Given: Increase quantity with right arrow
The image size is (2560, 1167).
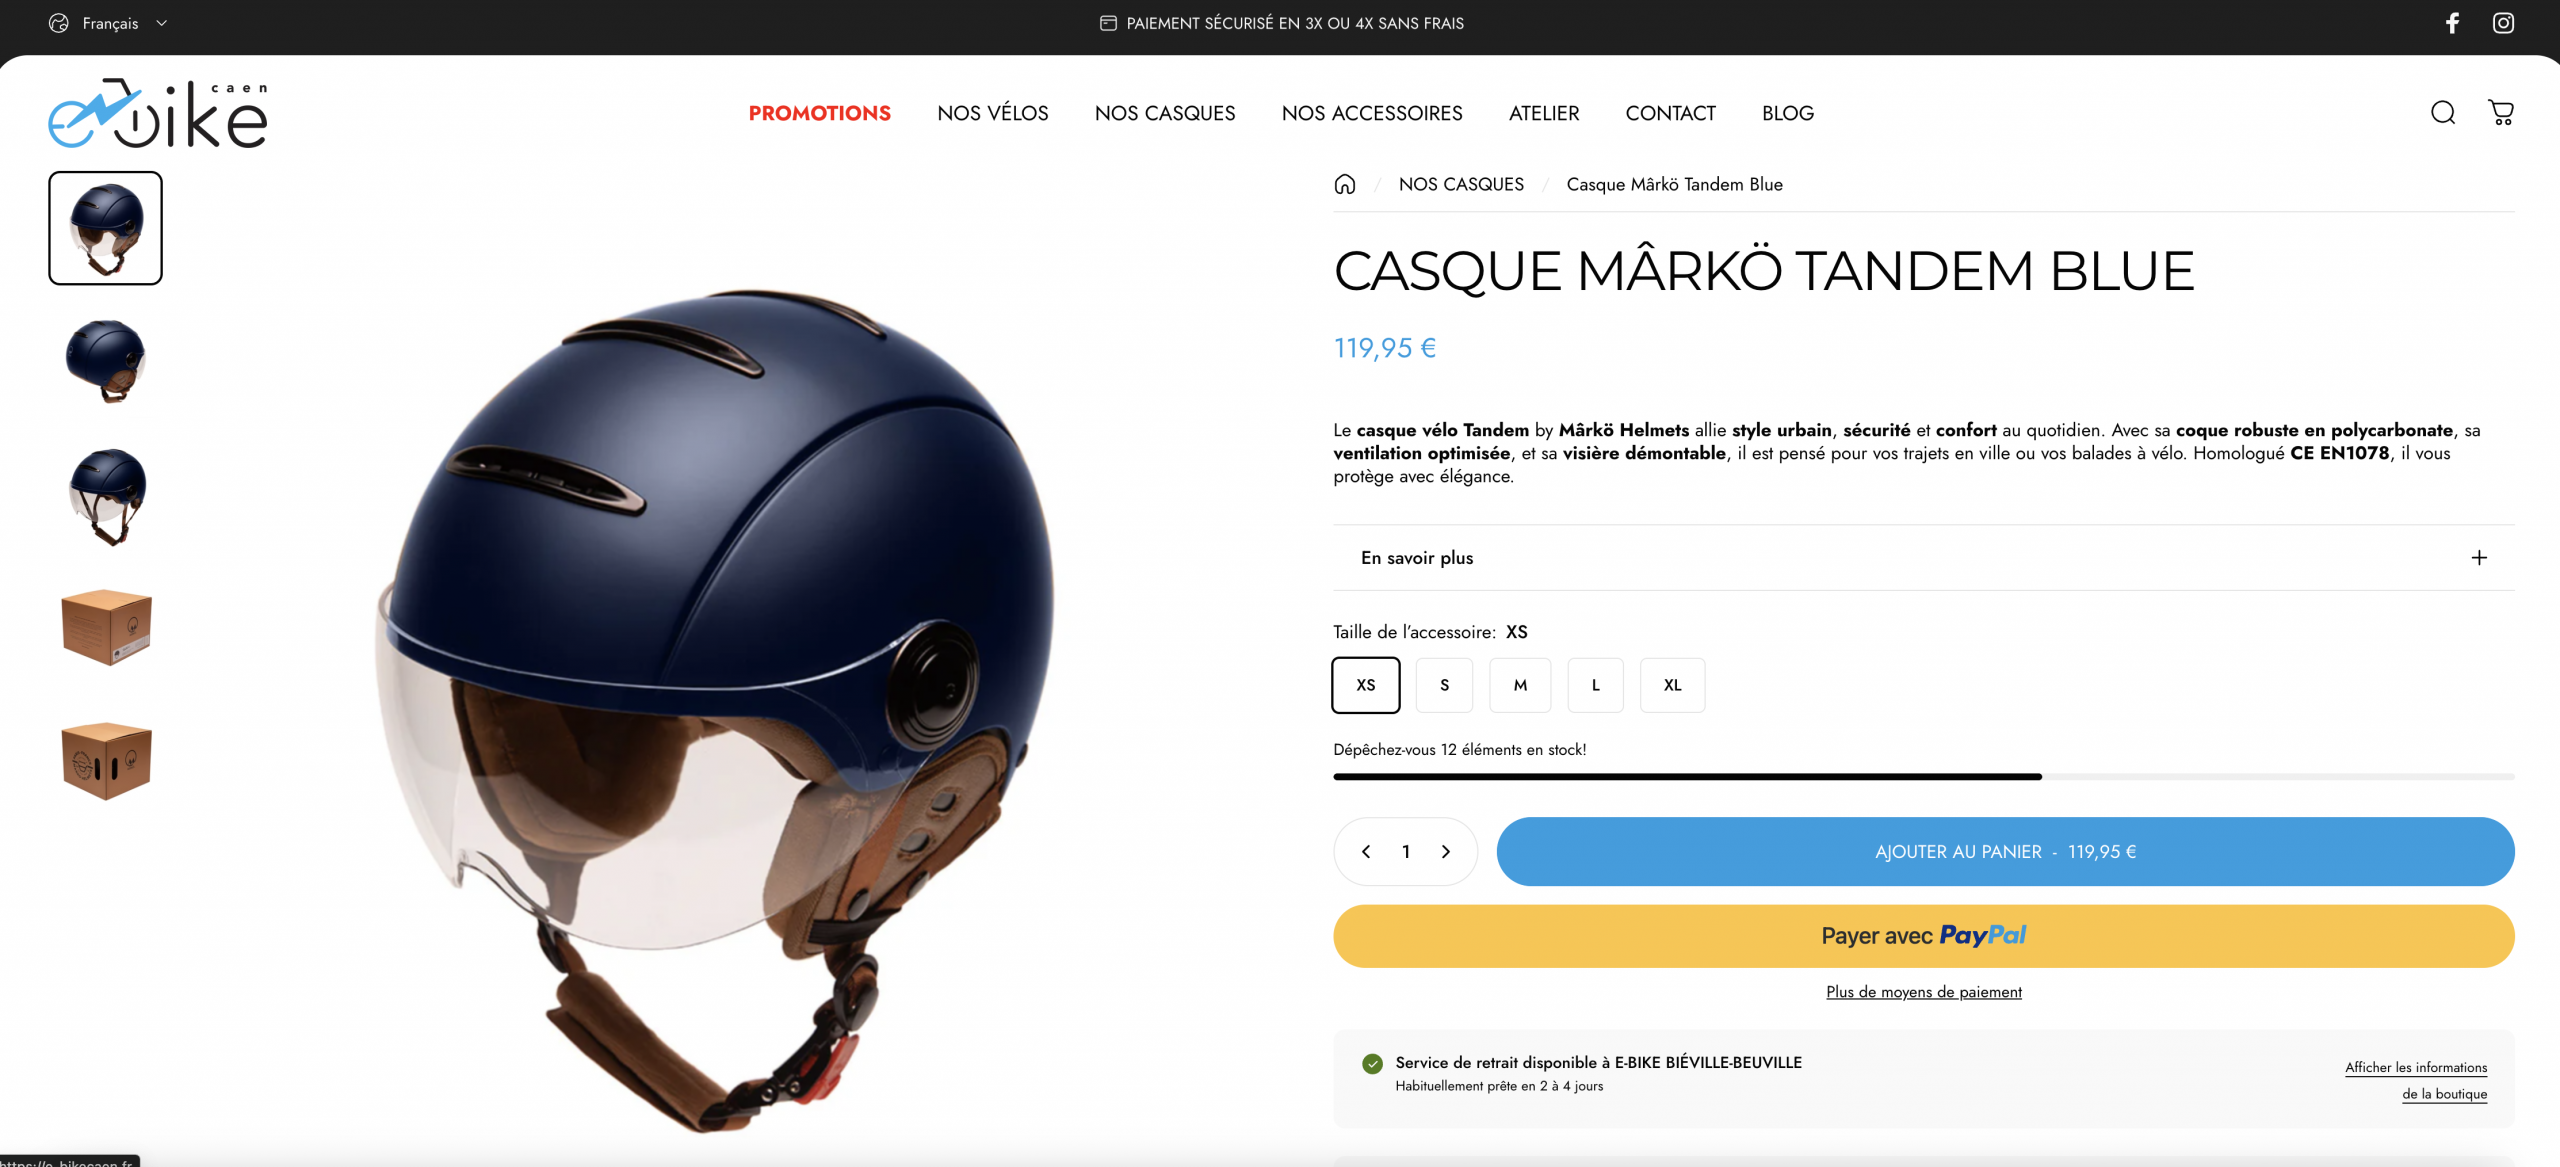Looking at the screenshot, I should (x=1445, y=852).
